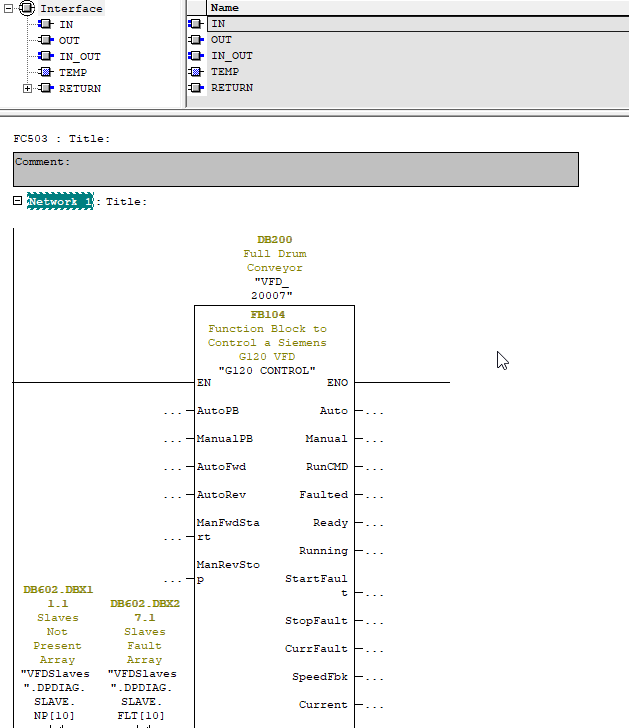Click the AutoPB input placeholder
The width and height of the screenshot is (629, 728).
pyautogui.click(x=172, y=411)
